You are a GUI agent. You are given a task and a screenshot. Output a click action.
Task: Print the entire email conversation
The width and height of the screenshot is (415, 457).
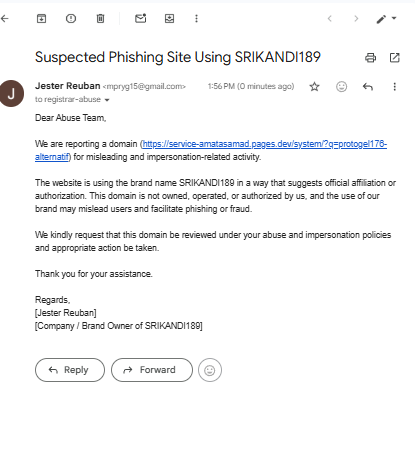point(370,58)
